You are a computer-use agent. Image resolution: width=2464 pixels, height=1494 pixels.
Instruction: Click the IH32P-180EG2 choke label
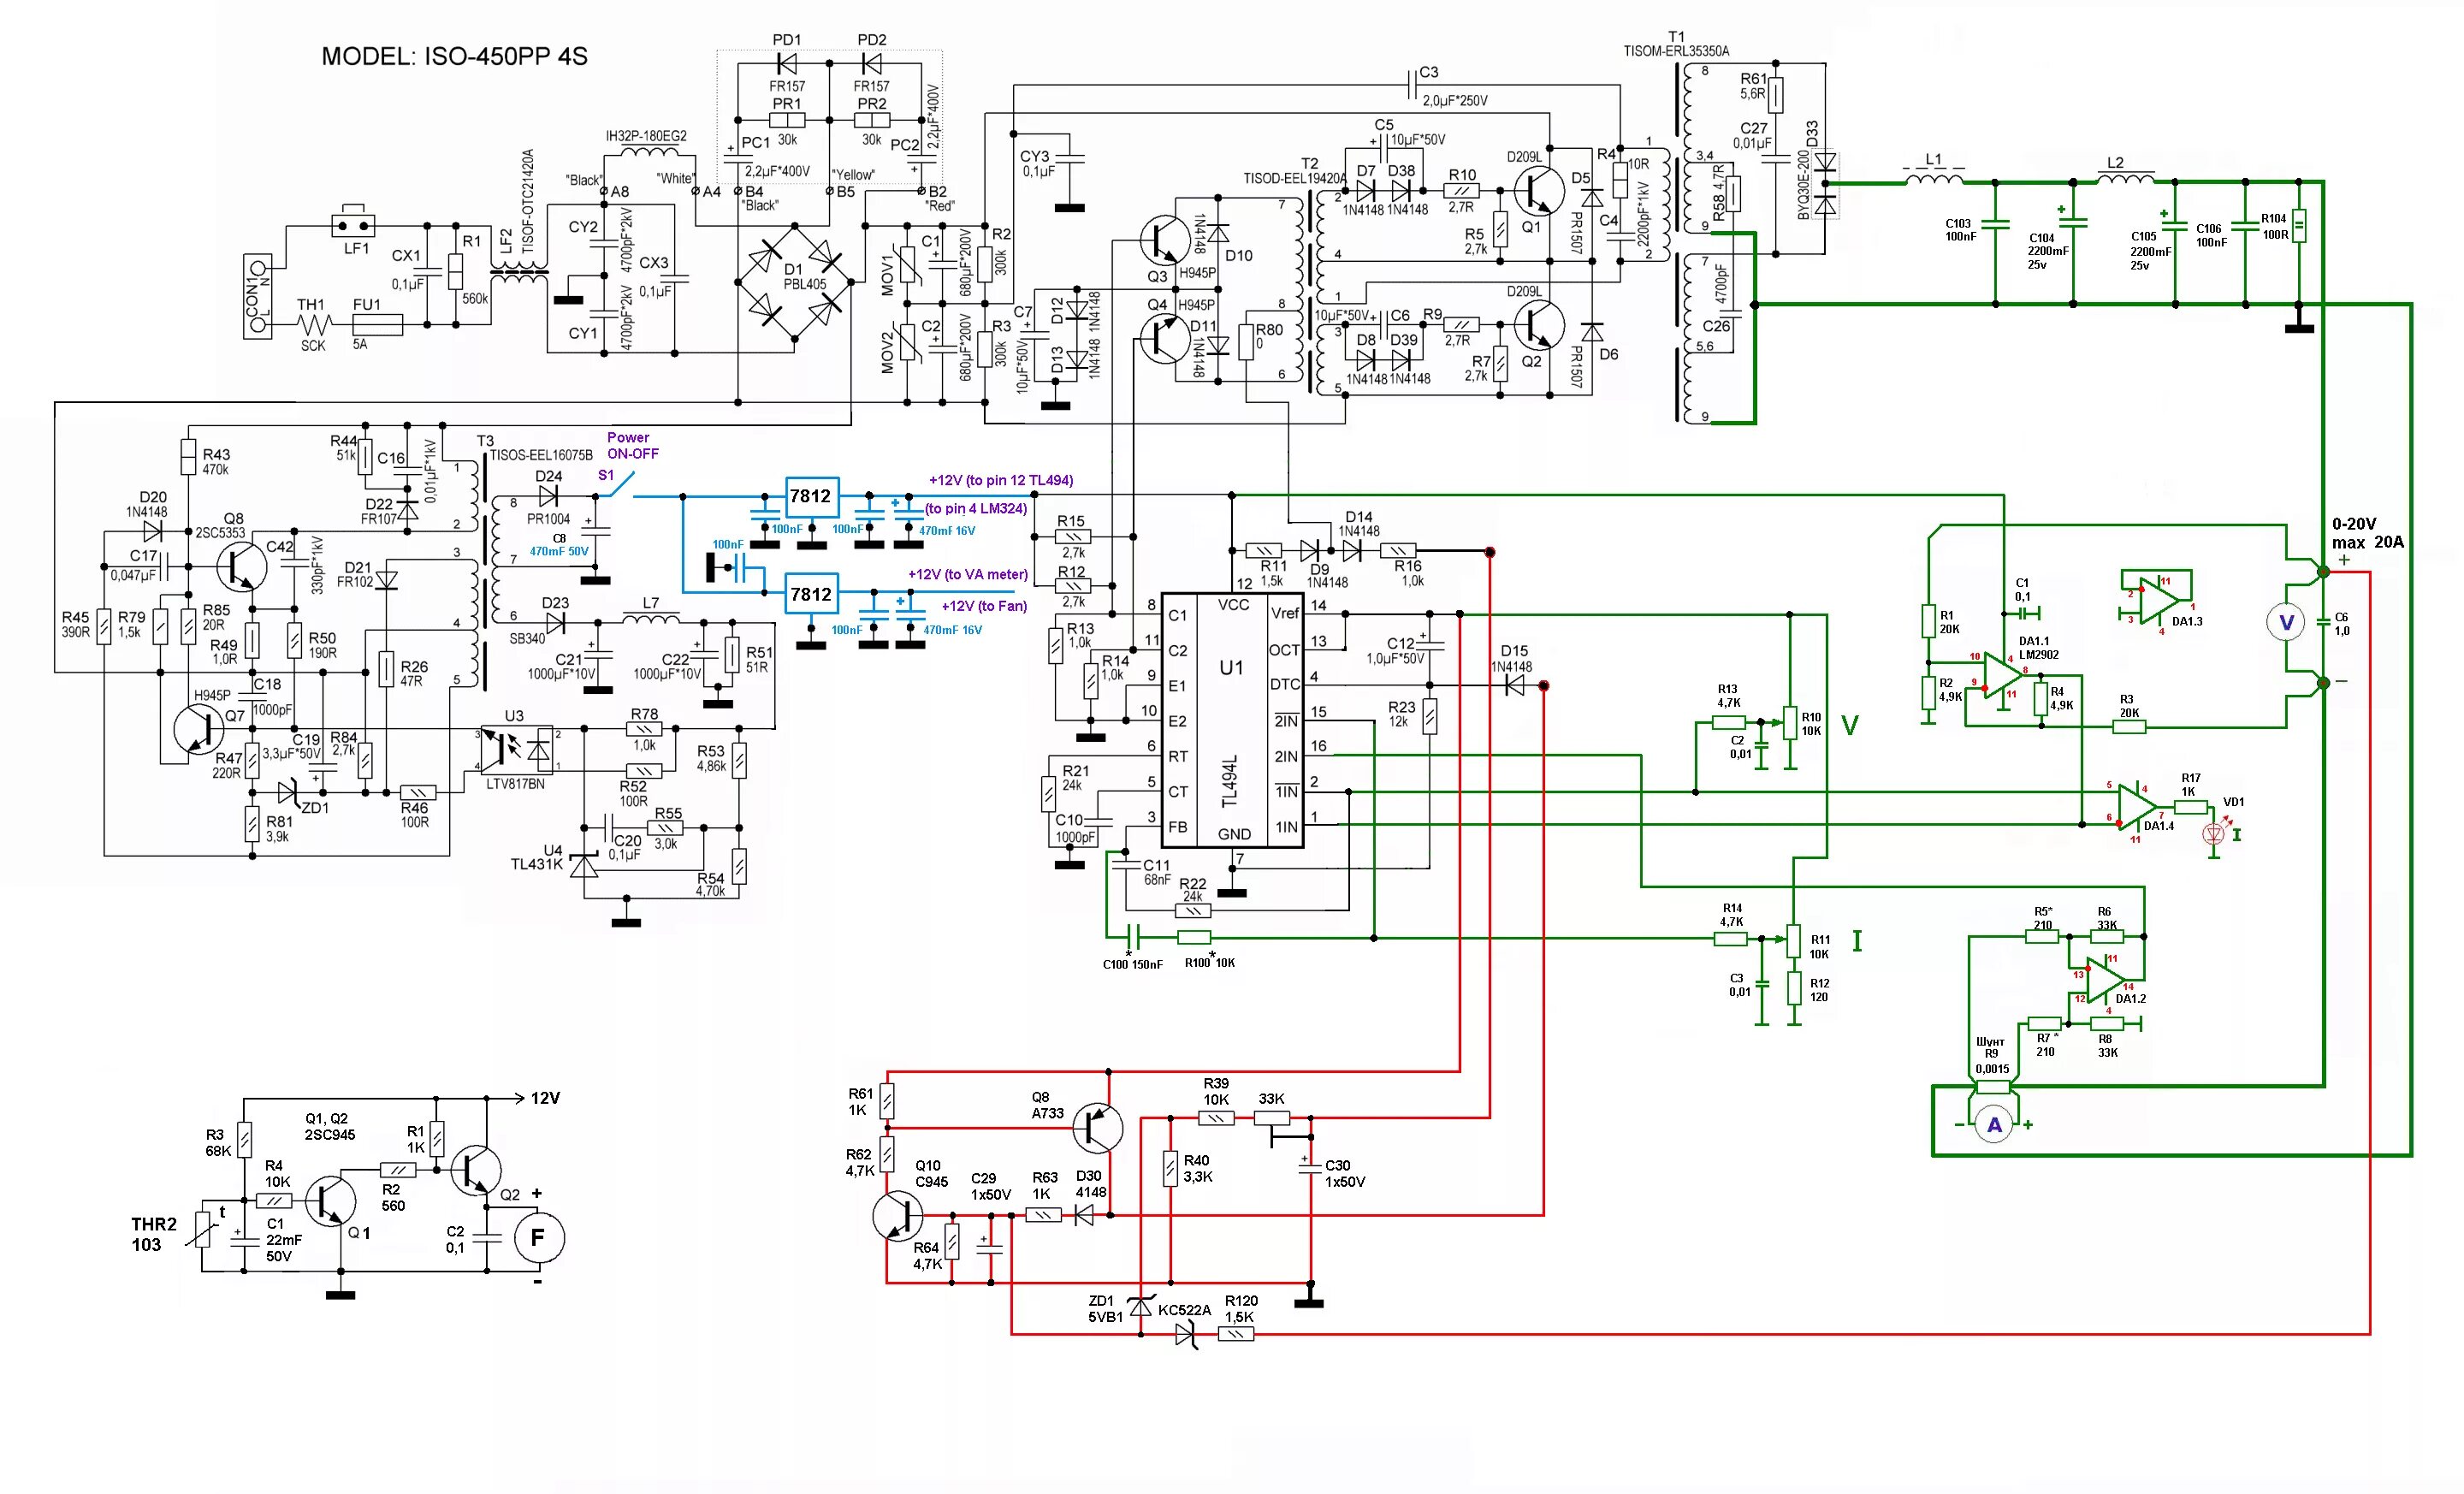(x=646, y=136)
